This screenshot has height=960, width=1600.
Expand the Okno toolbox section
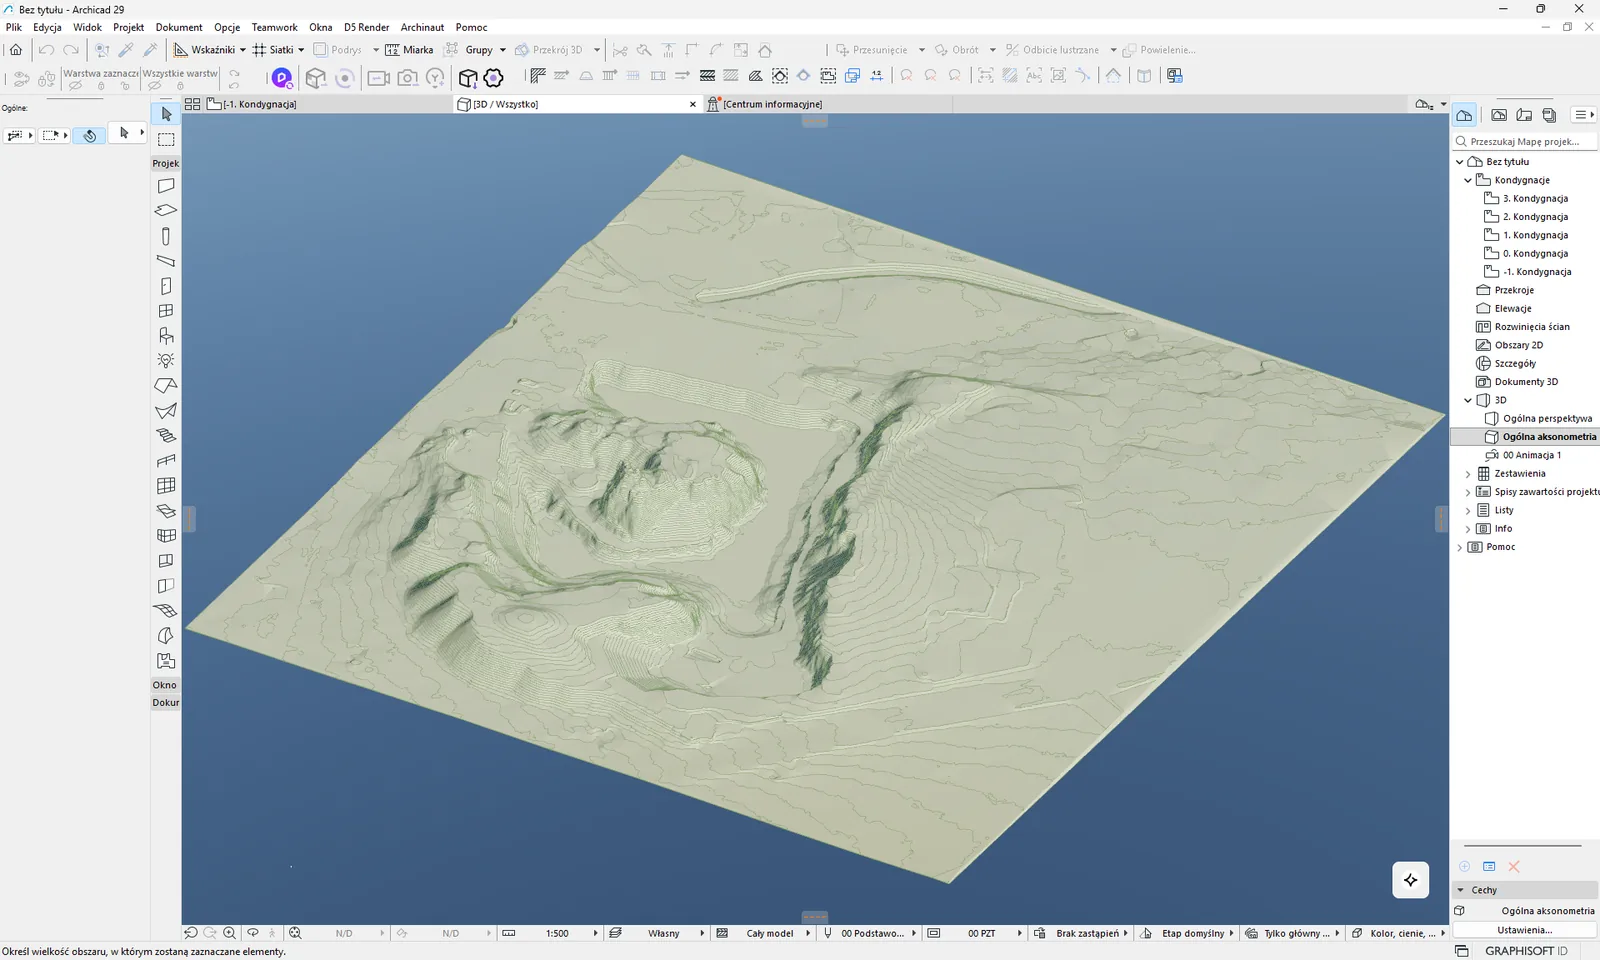point(165,685)
